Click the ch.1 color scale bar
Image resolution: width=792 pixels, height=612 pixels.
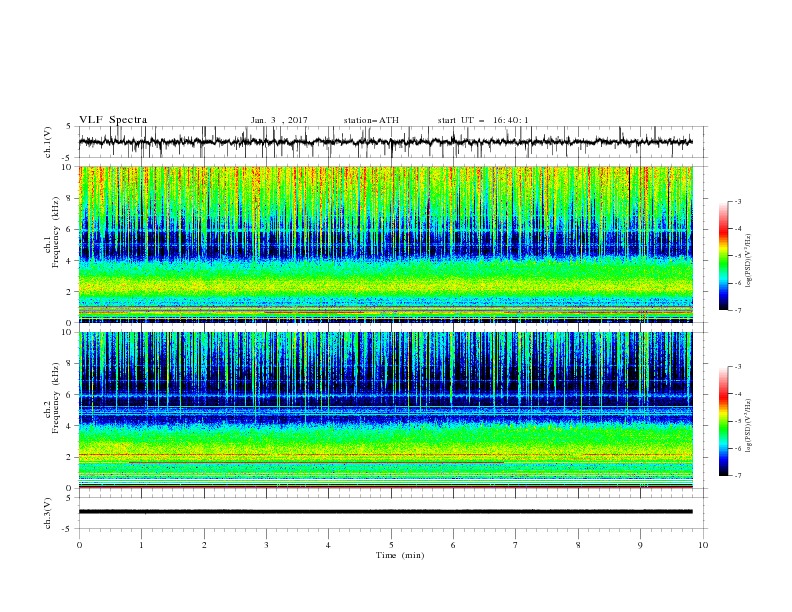(x=724, y=256)
